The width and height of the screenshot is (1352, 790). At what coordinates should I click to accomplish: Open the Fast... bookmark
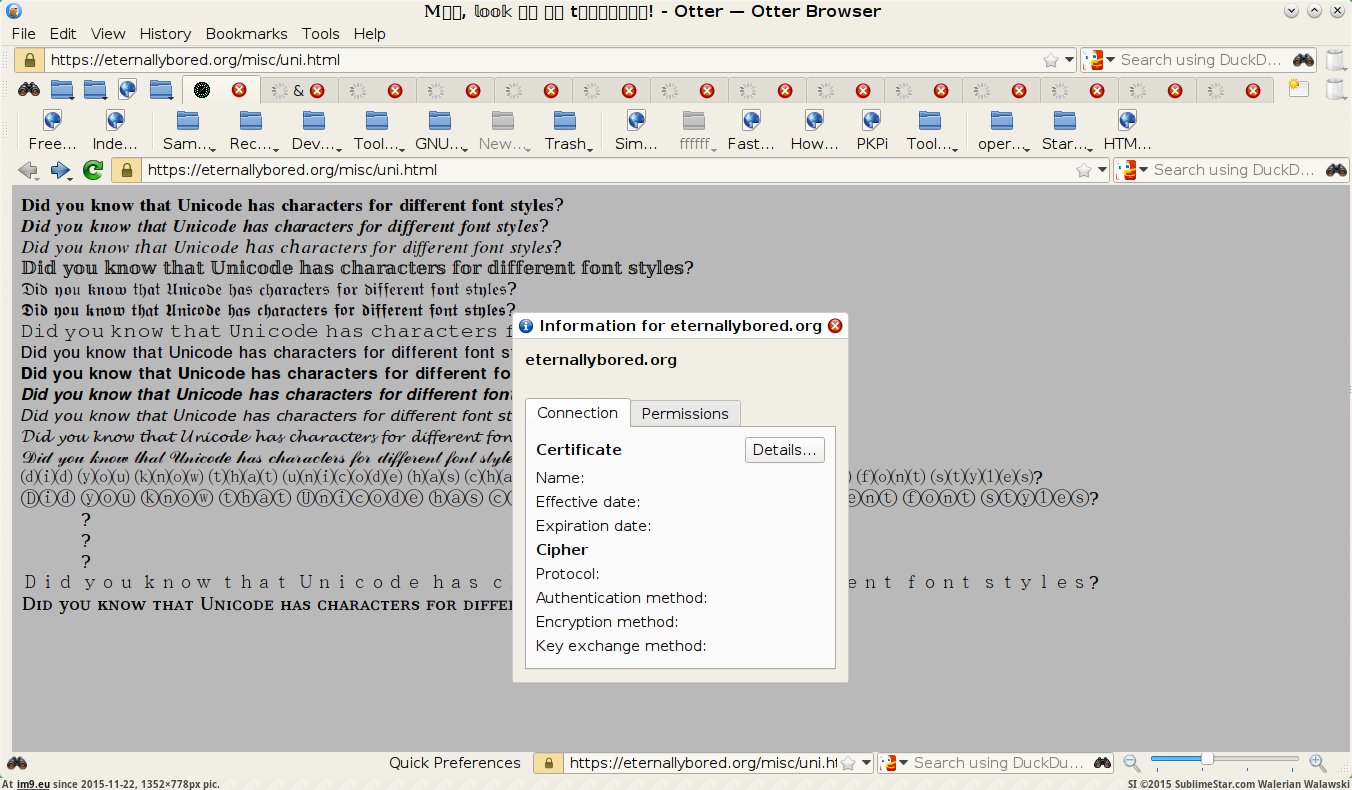click(751, 131)
